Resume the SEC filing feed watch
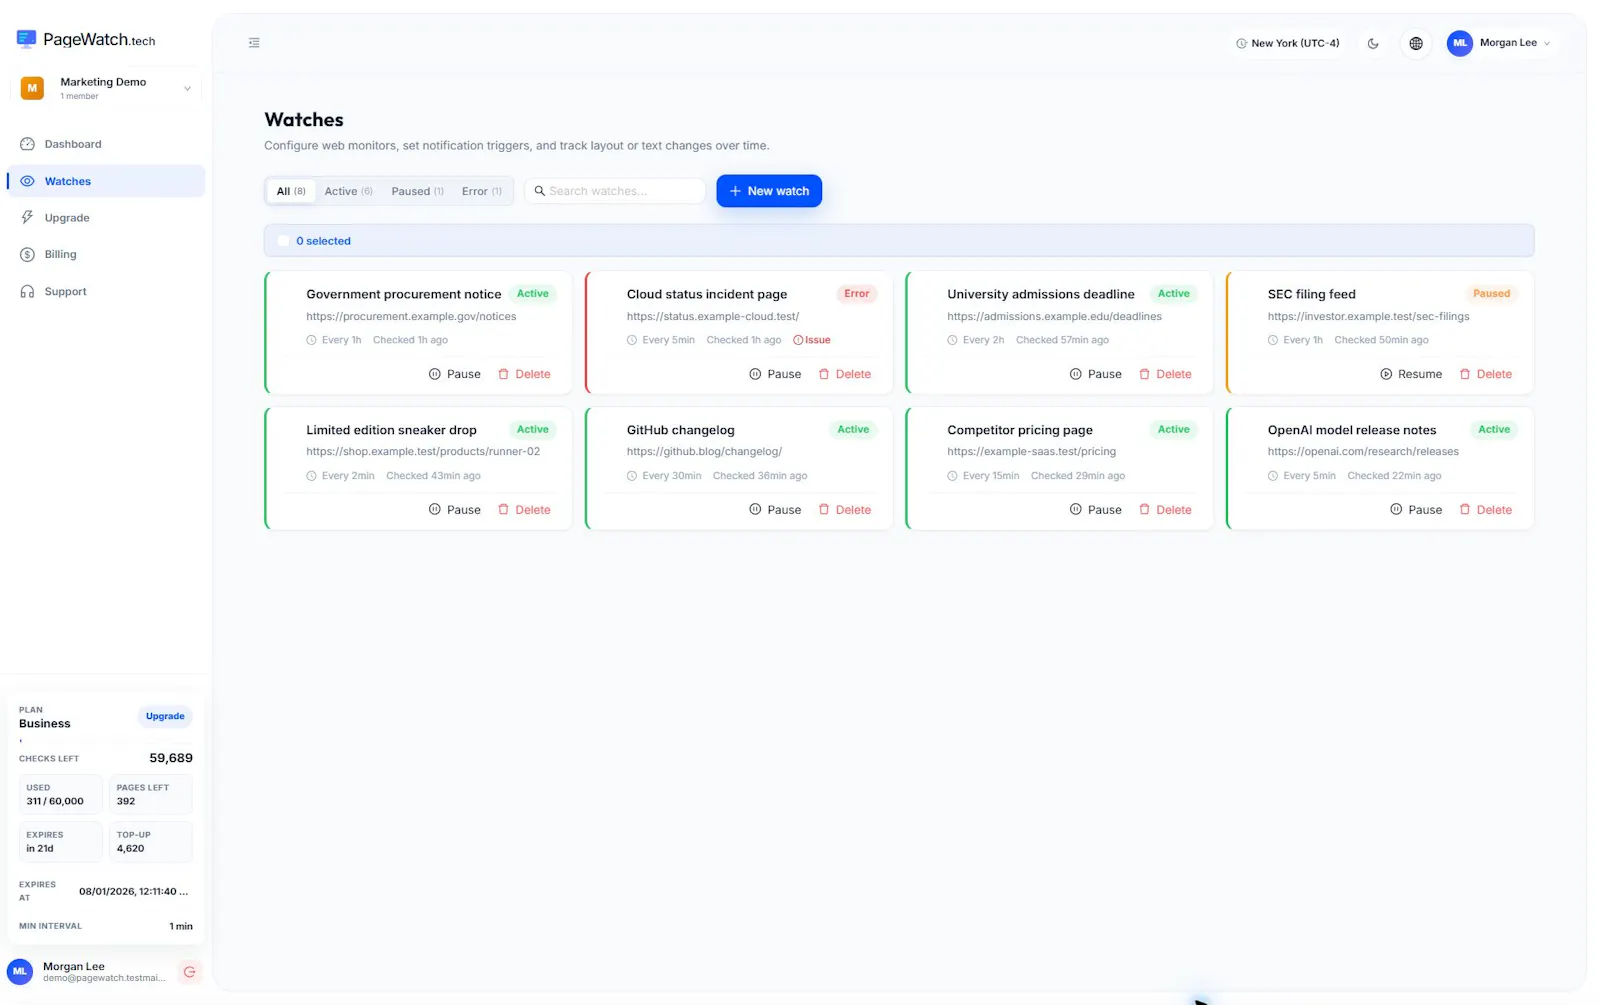1600x1005 pixels. 1411,374
